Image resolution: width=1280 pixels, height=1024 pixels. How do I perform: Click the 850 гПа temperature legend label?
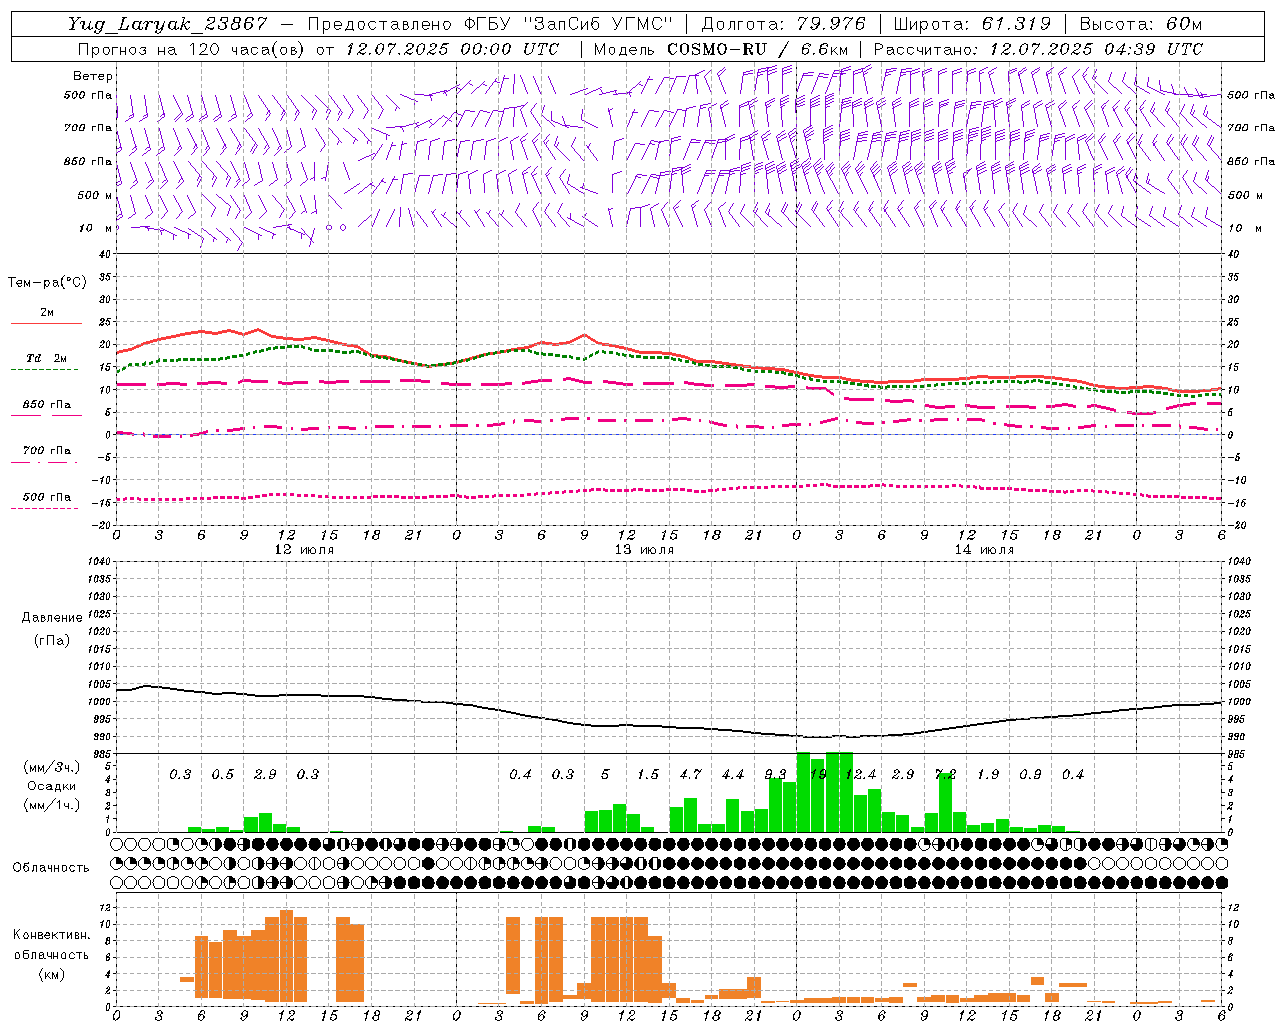(46, 405)
